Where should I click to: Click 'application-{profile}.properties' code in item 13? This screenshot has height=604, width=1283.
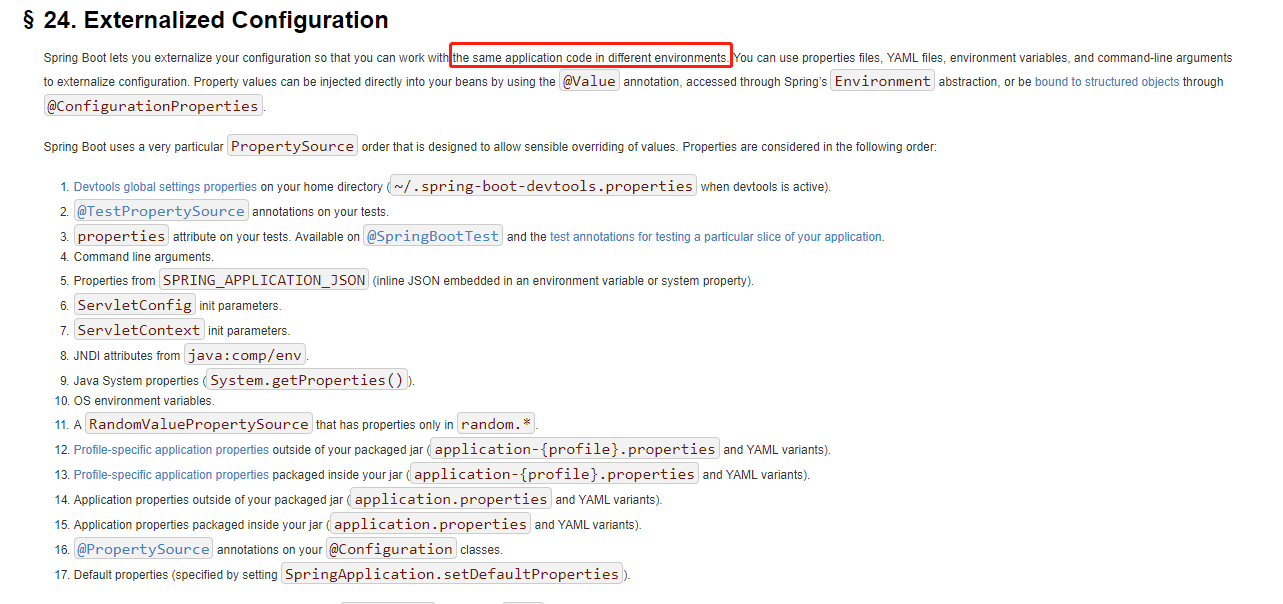(x=554, y=474)
